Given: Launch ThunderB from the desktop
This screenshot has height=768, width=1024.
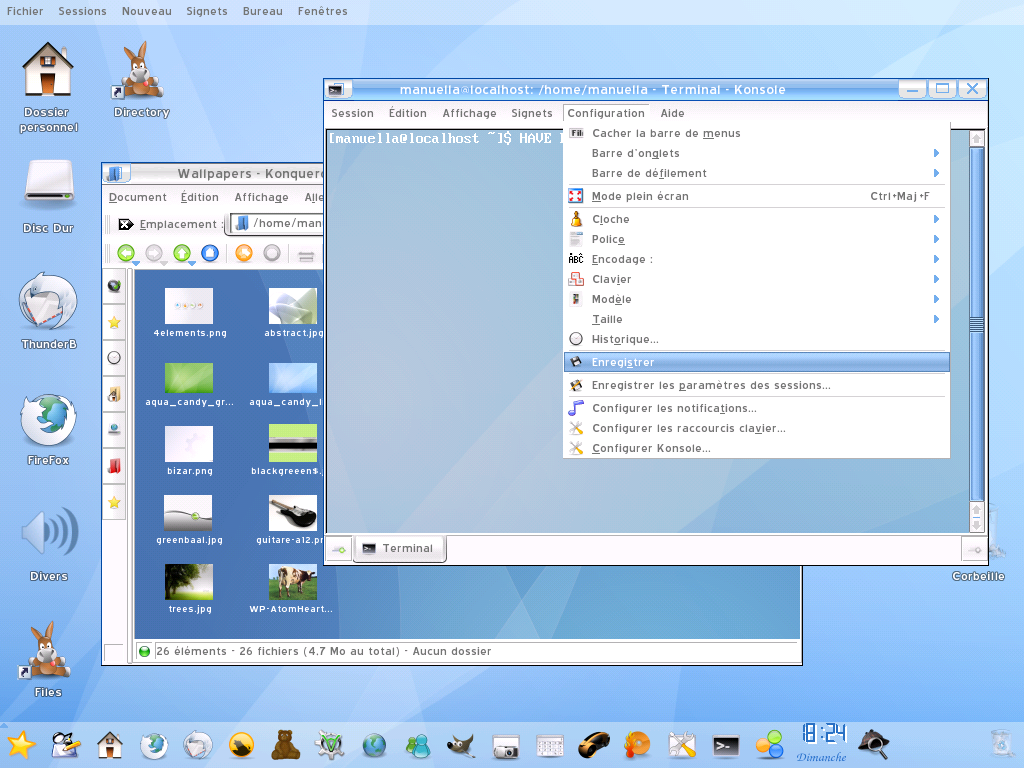Looking at the screenshot, I should click(x=48, y=312).
